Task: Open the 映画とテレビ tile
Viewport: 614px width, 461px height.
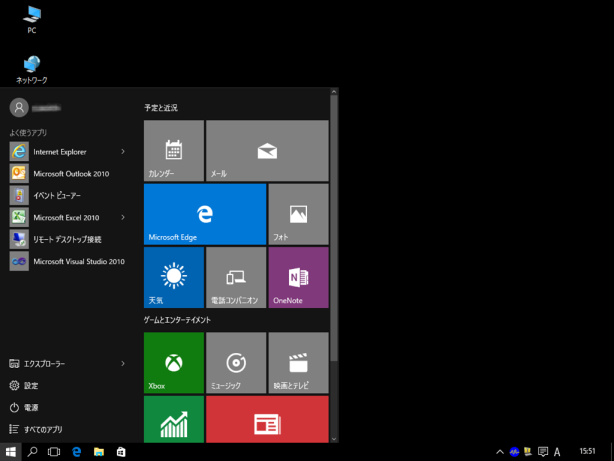Action: 299,363
